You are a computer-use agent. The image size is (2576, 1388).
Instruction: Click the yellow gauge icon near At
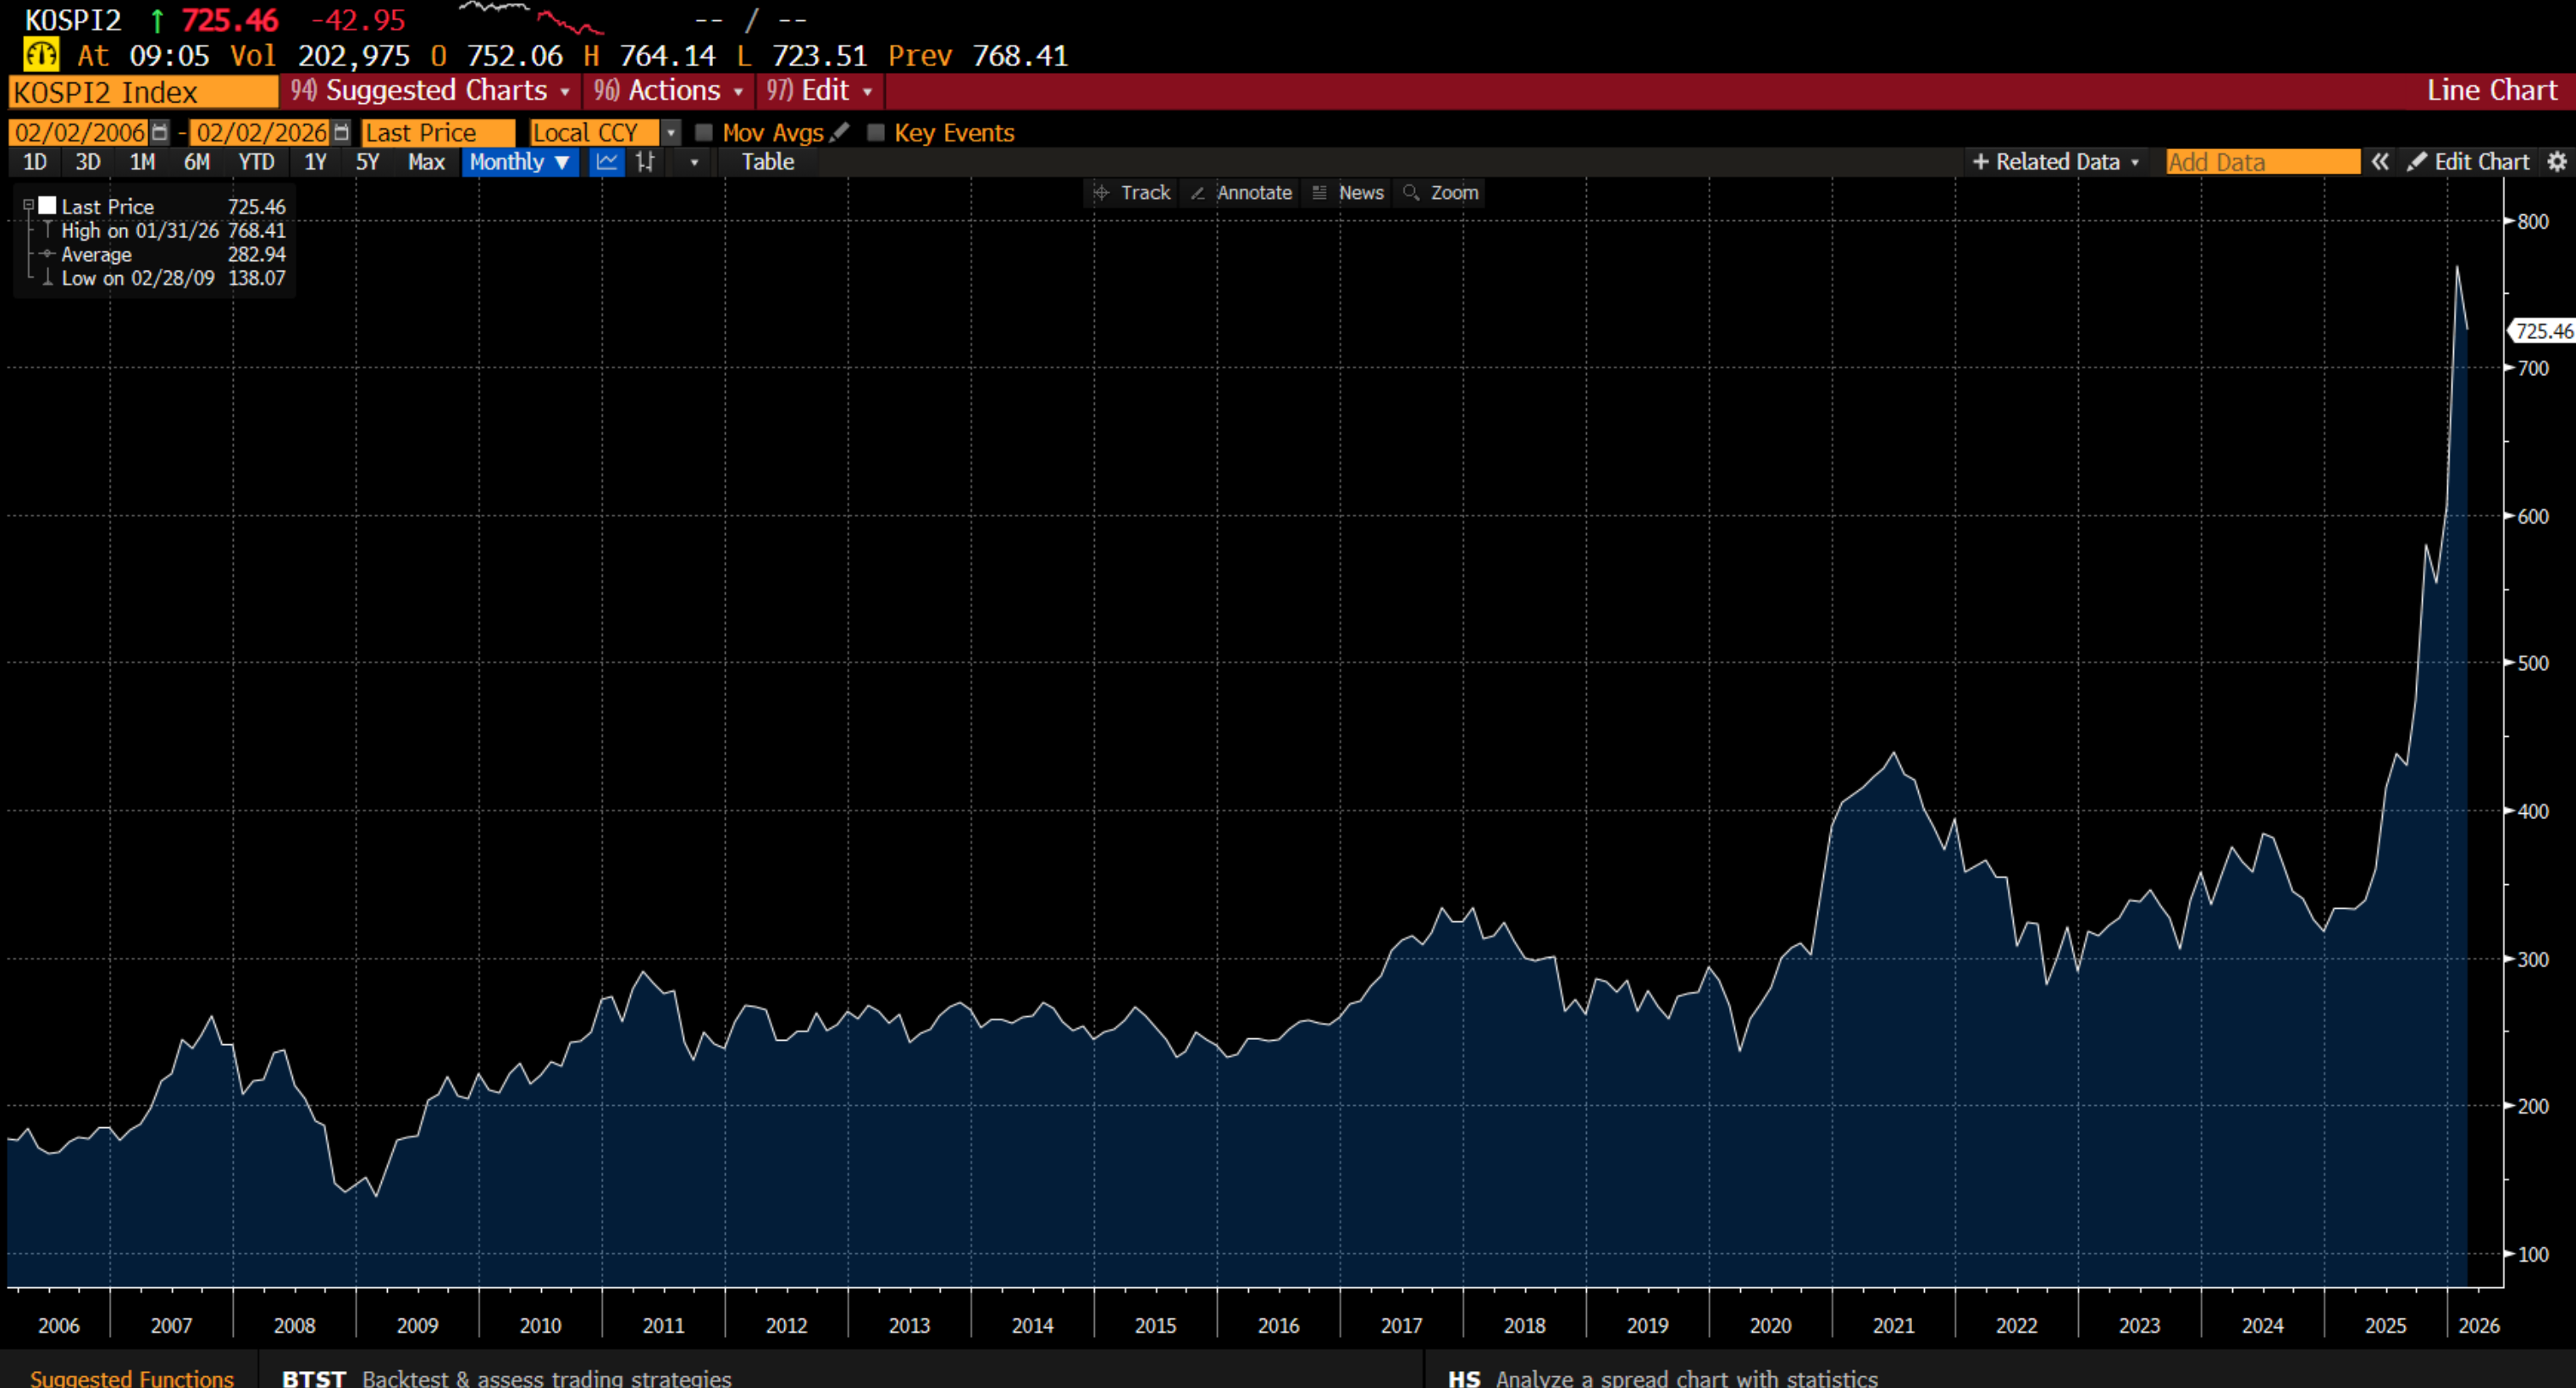(41, 55)
